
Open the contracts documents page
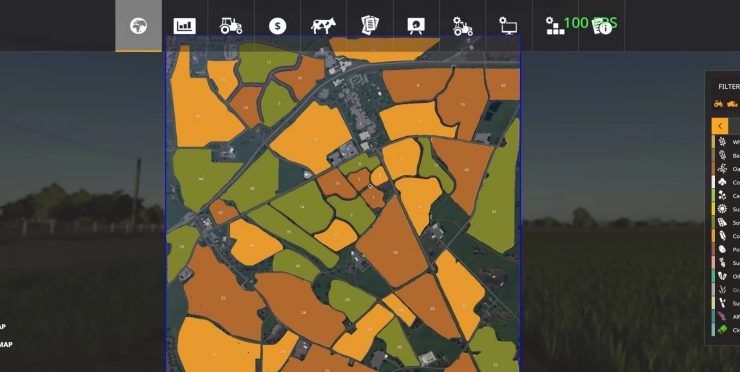click(370, 25)
